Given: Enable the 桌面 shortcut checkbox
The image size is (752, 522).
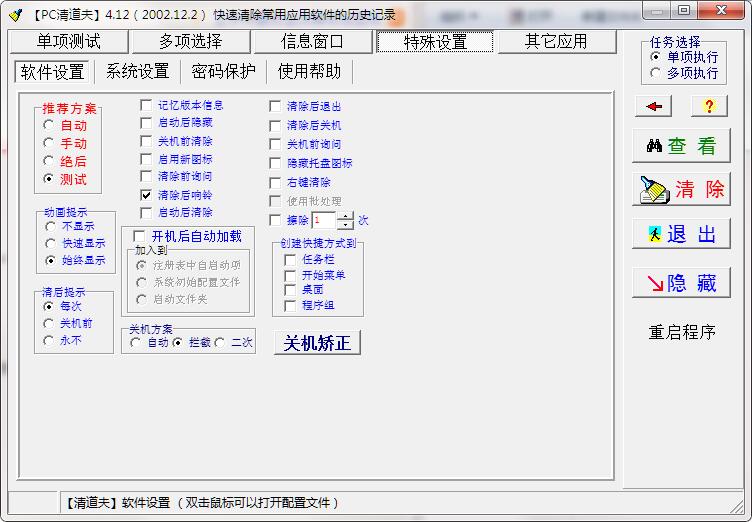Looking at the screenshot, I should (291, 290).
